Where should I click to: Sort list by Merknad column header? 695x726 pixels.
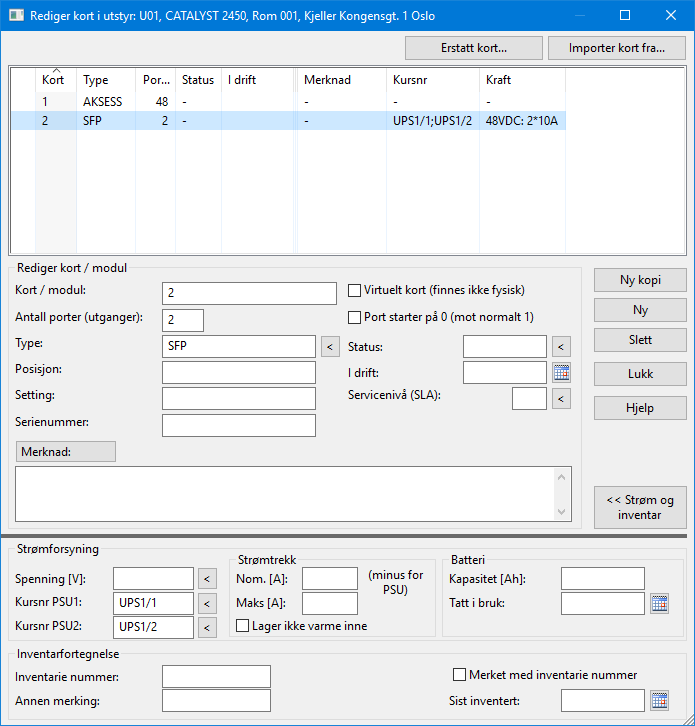pos(342,80)
